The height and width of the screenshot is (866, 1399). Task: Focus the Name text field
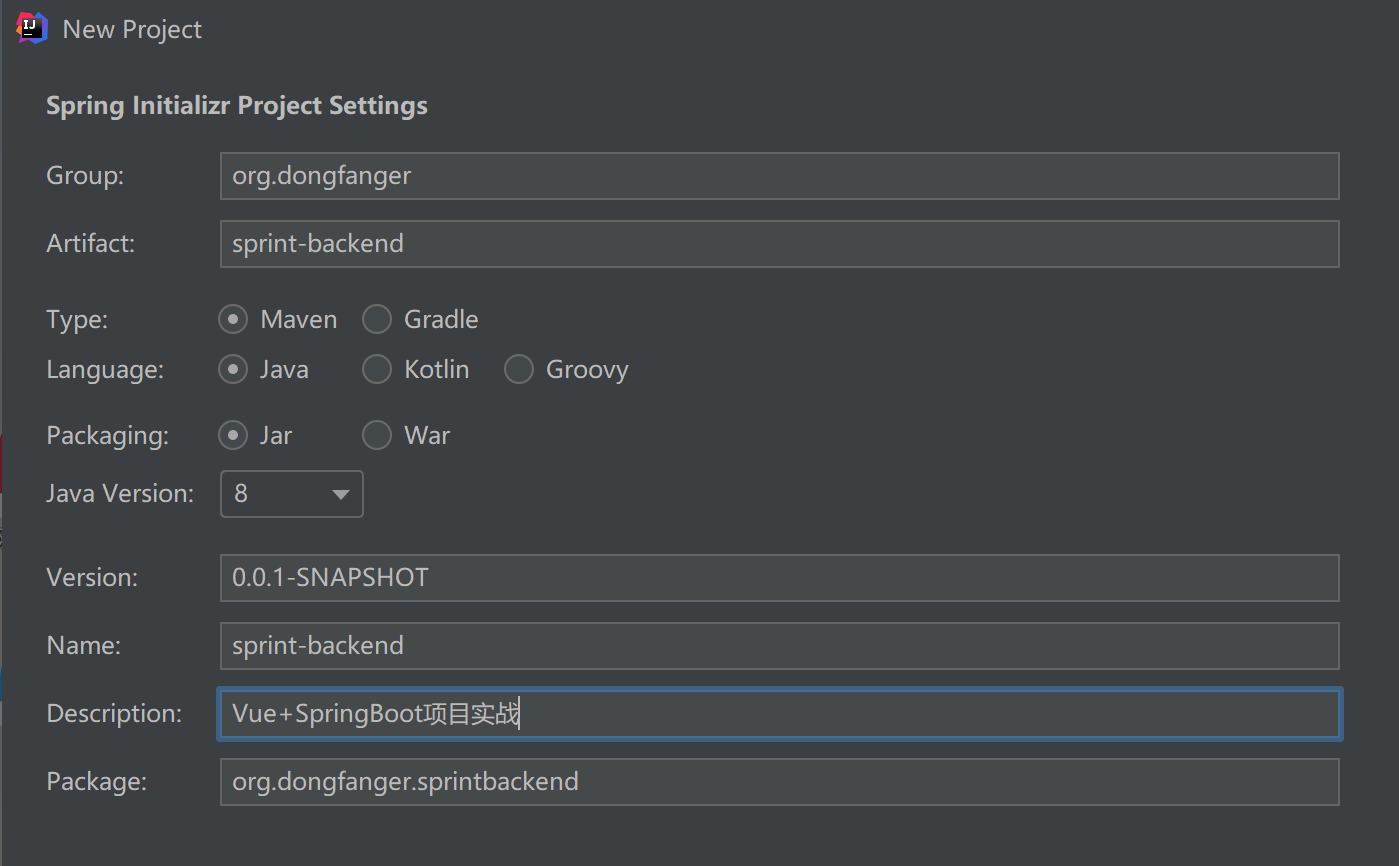[780, 646]
